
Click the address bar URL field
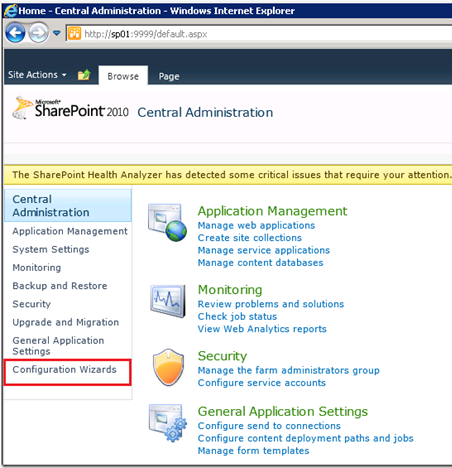[x=259, y=34]
